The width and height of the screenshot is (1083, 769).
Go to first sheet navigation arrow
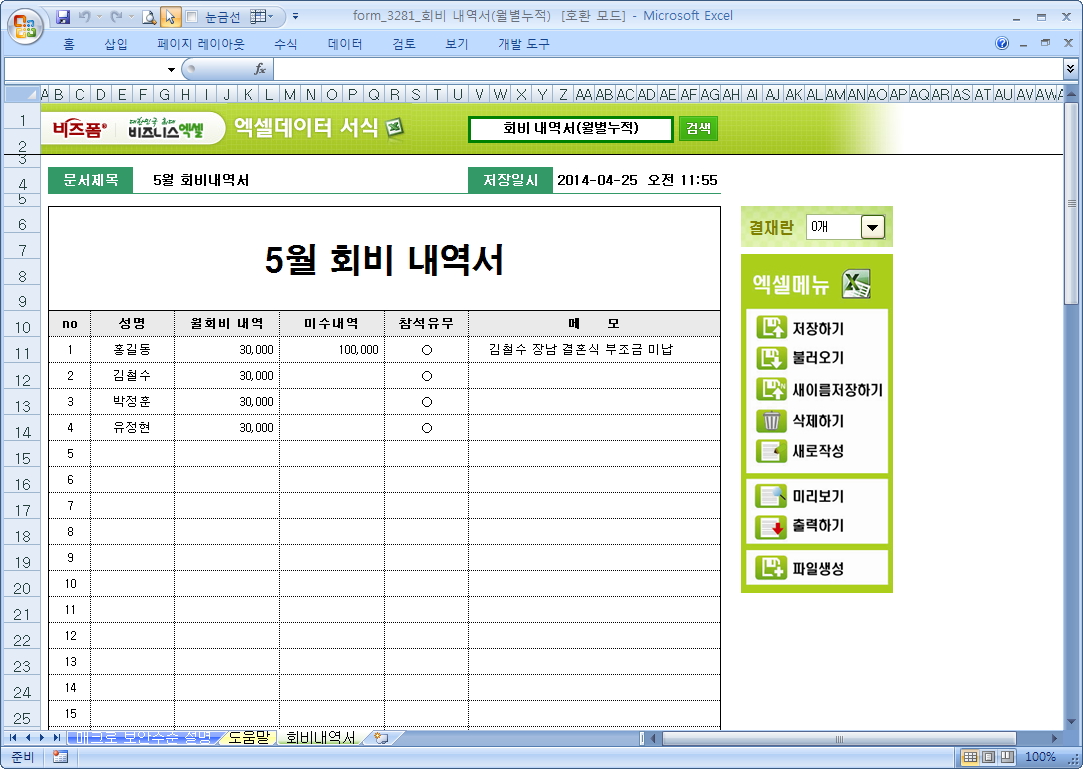[x=13, y=738]
